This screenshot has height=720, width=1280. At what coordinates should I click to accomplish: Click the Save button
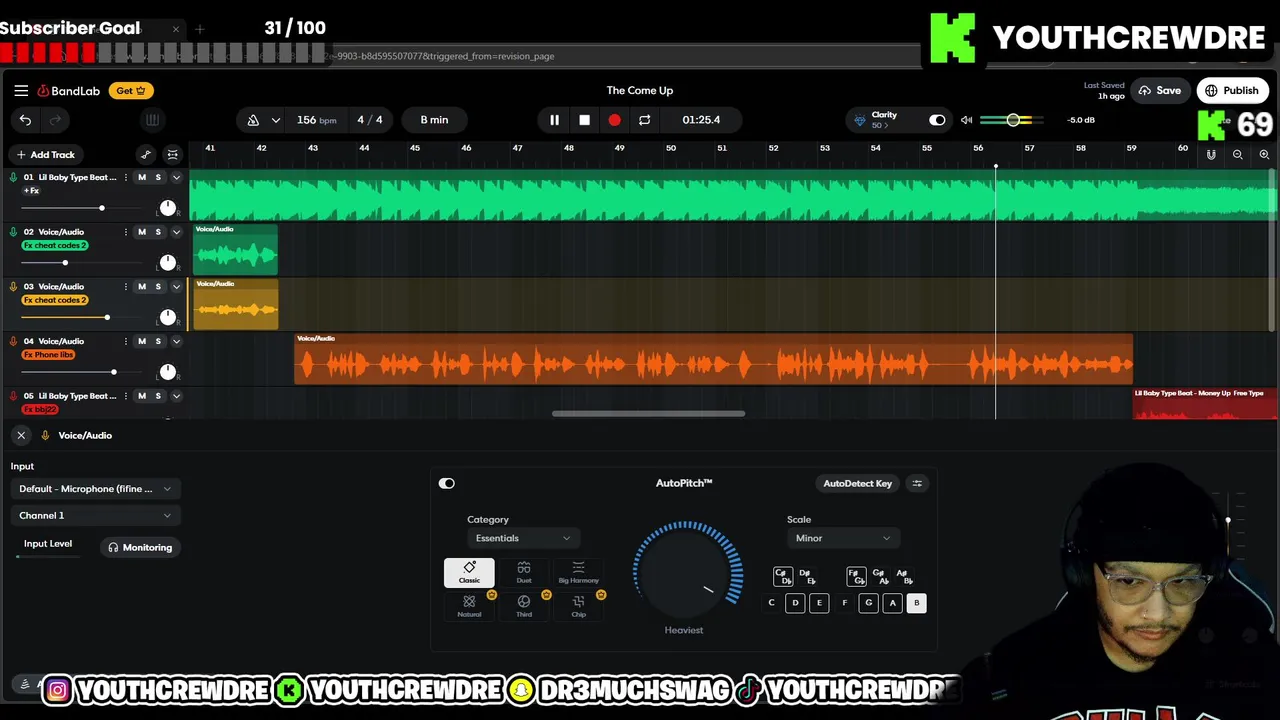1160,91
